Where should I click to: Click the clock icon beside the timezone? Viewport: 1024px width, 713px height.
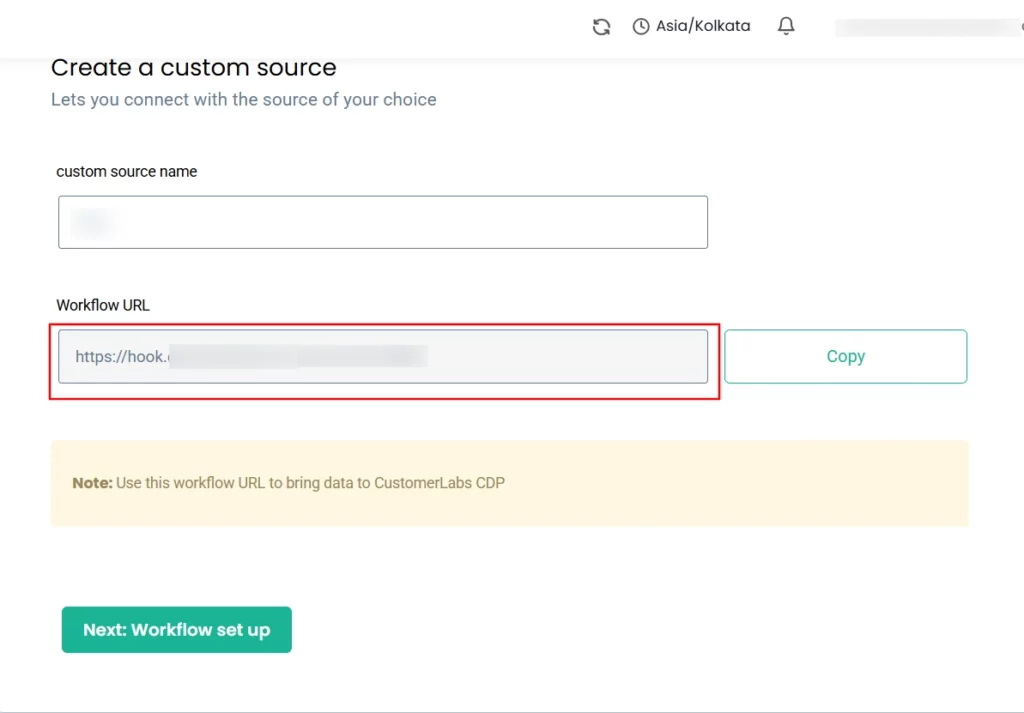click(x=640, y=26)
